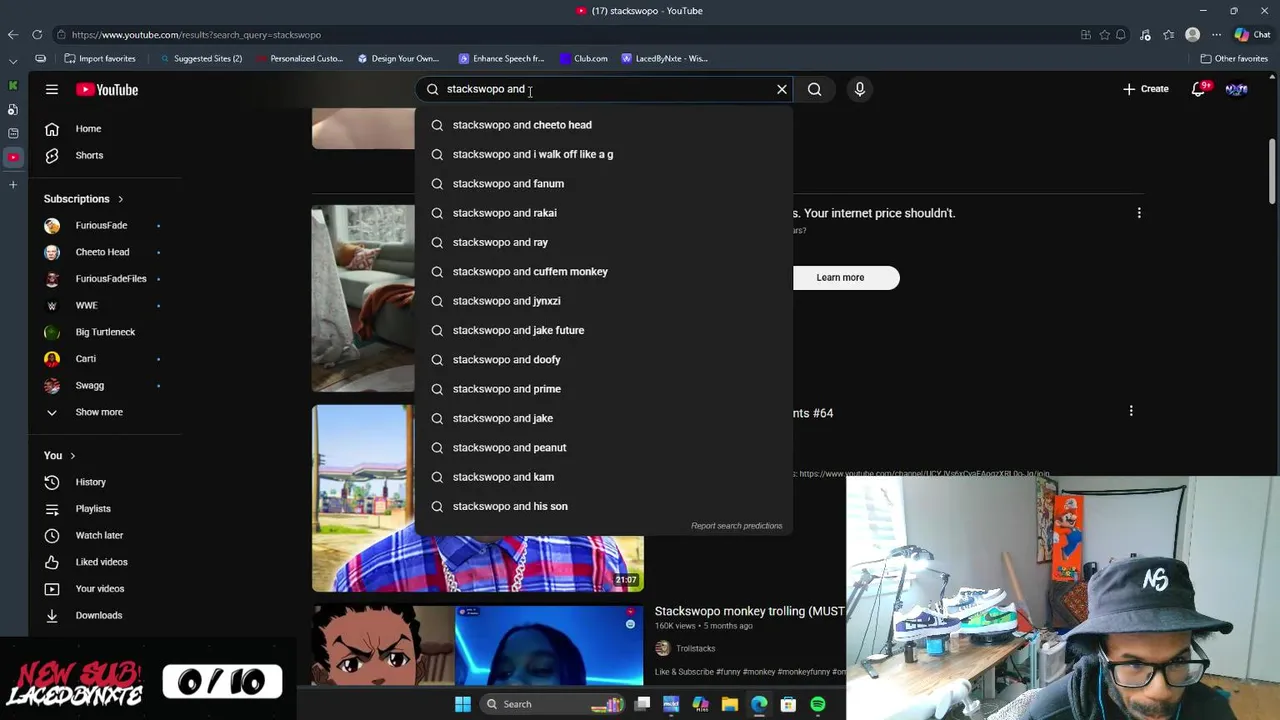Click the YouTube logo
The image size is (1280, 720).
coord(107,90)
